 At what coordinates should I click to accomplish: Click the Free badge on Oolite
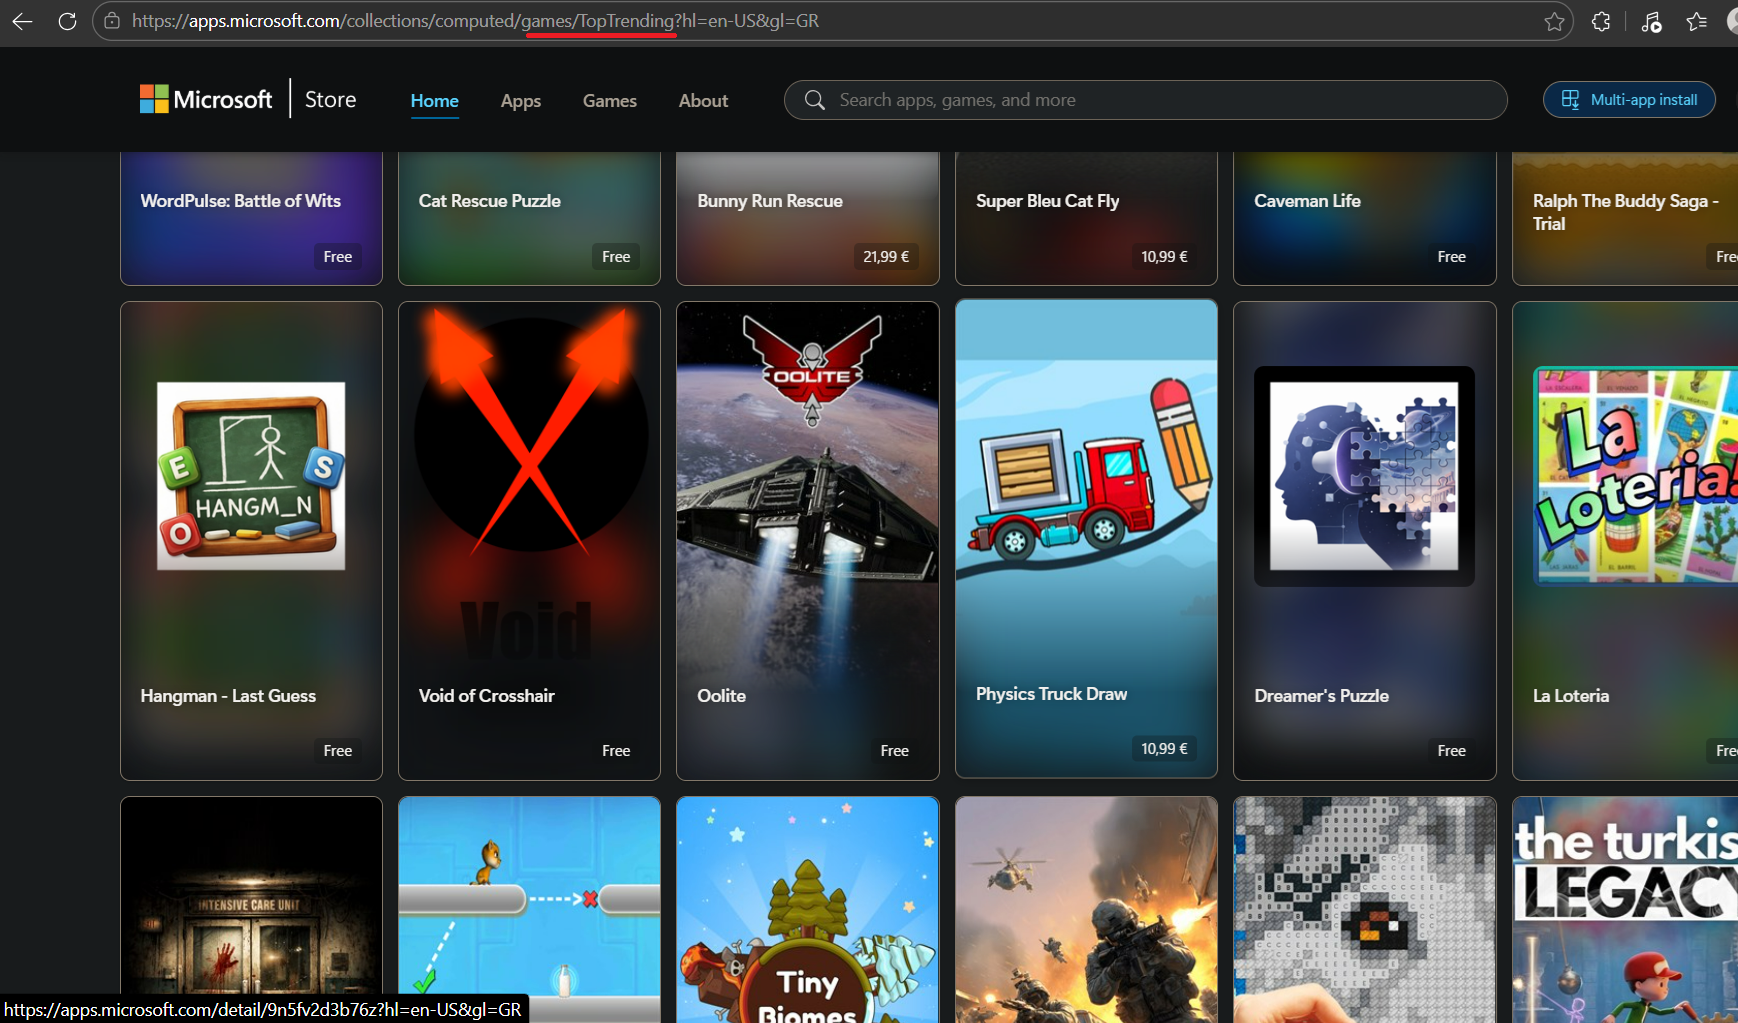point(895,751)
